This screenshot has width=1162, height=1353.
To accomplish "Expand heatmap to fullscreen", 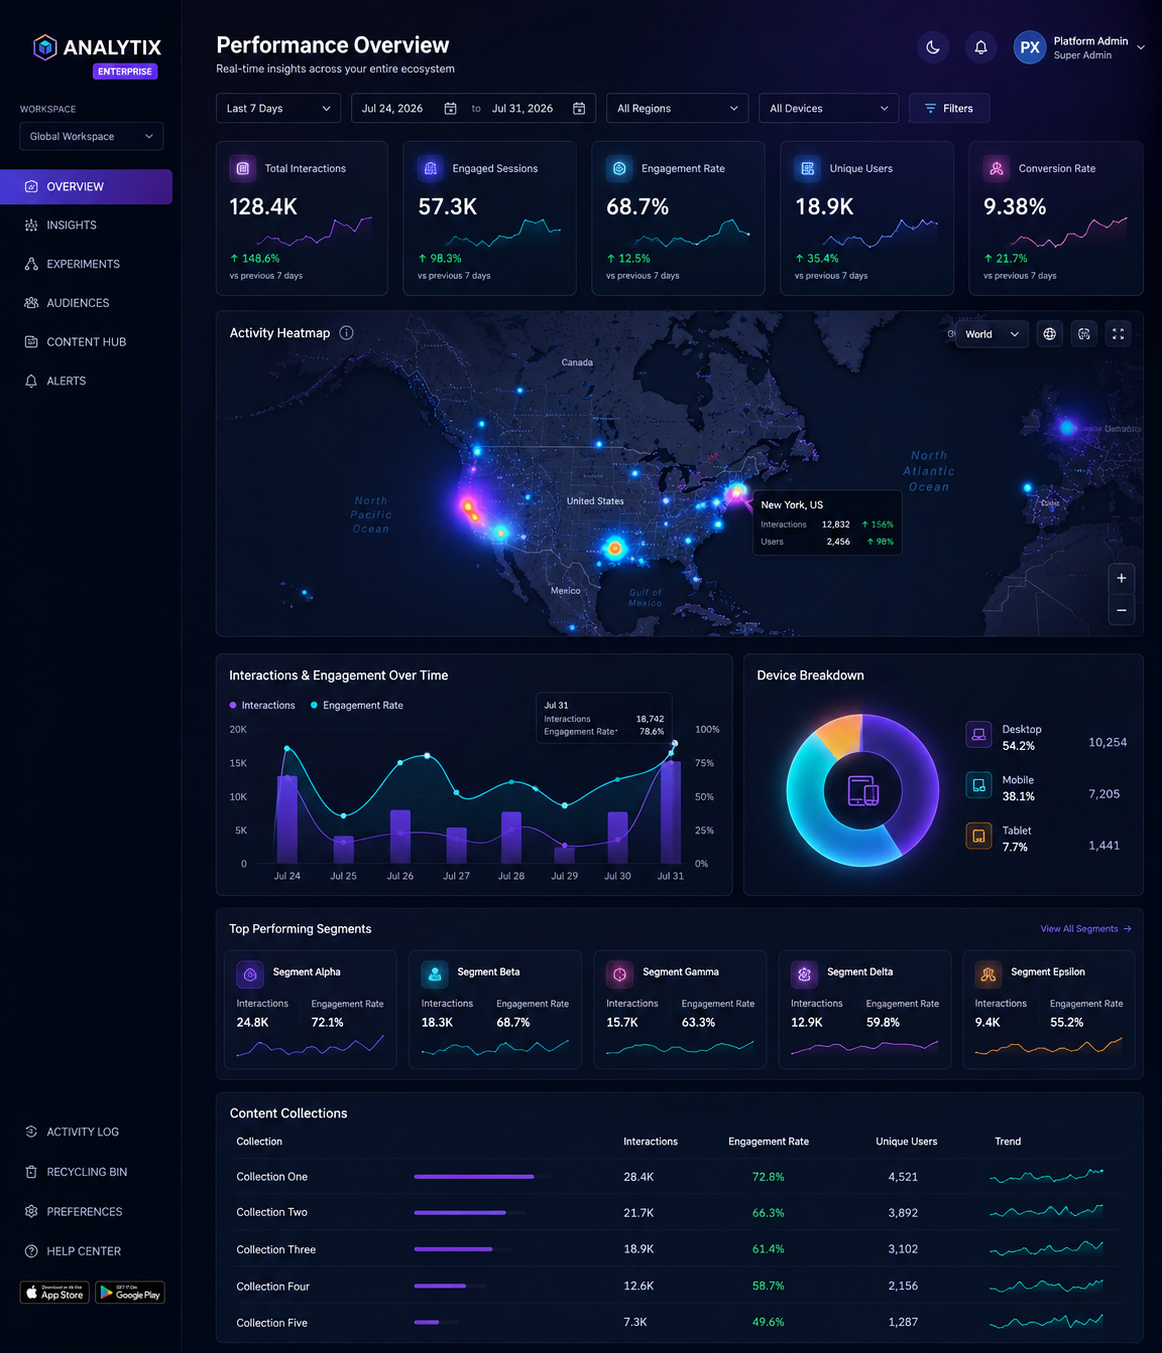I will [x=1119, y=334].
